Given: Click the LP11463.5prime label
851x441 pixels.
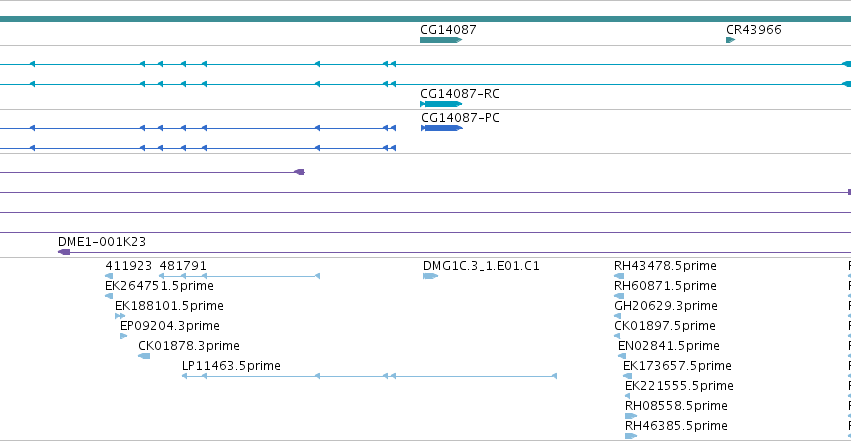Looking at the screenshot, I should (231, 366).
